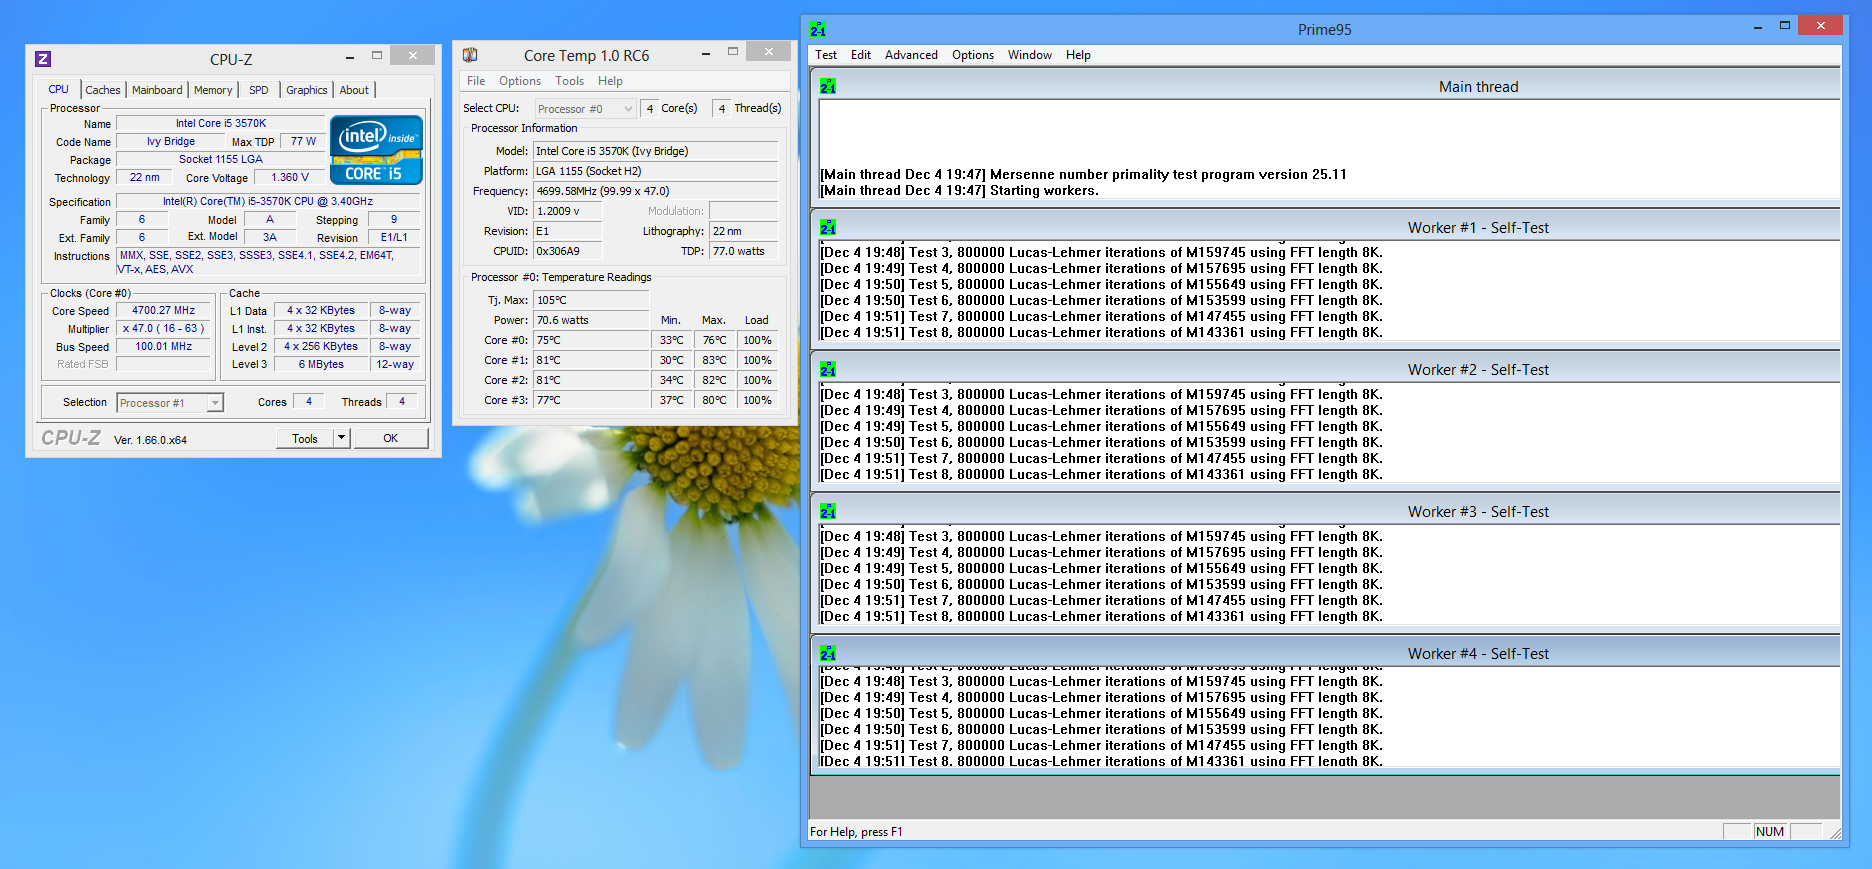Maximize the CPU-Z window

[x=377, y=56]
